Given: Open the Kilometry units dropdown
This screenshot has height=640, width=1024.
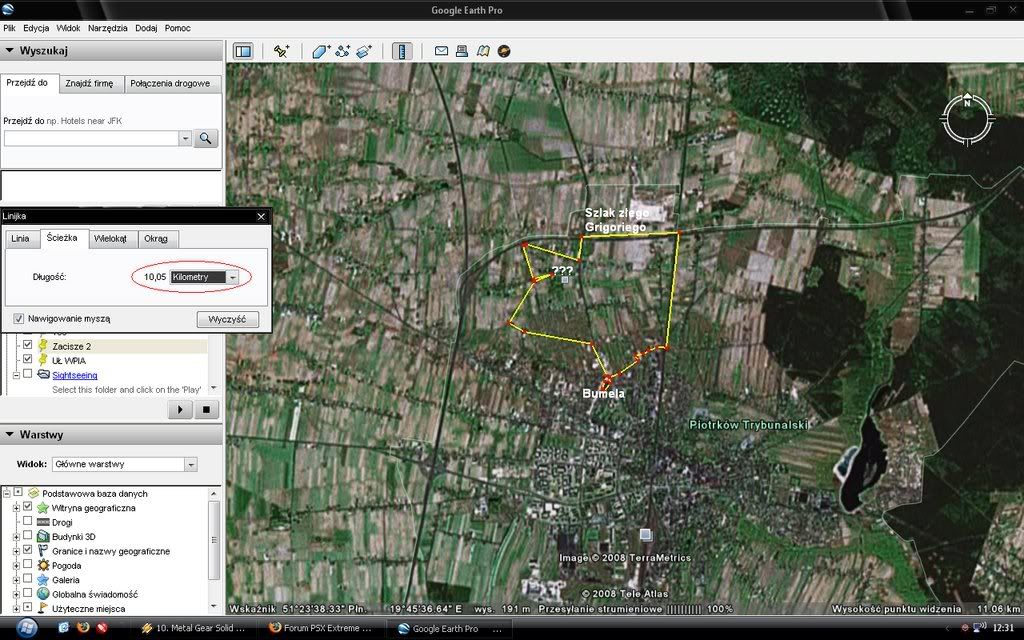Looking at the screenshot, I should (232, 277).
